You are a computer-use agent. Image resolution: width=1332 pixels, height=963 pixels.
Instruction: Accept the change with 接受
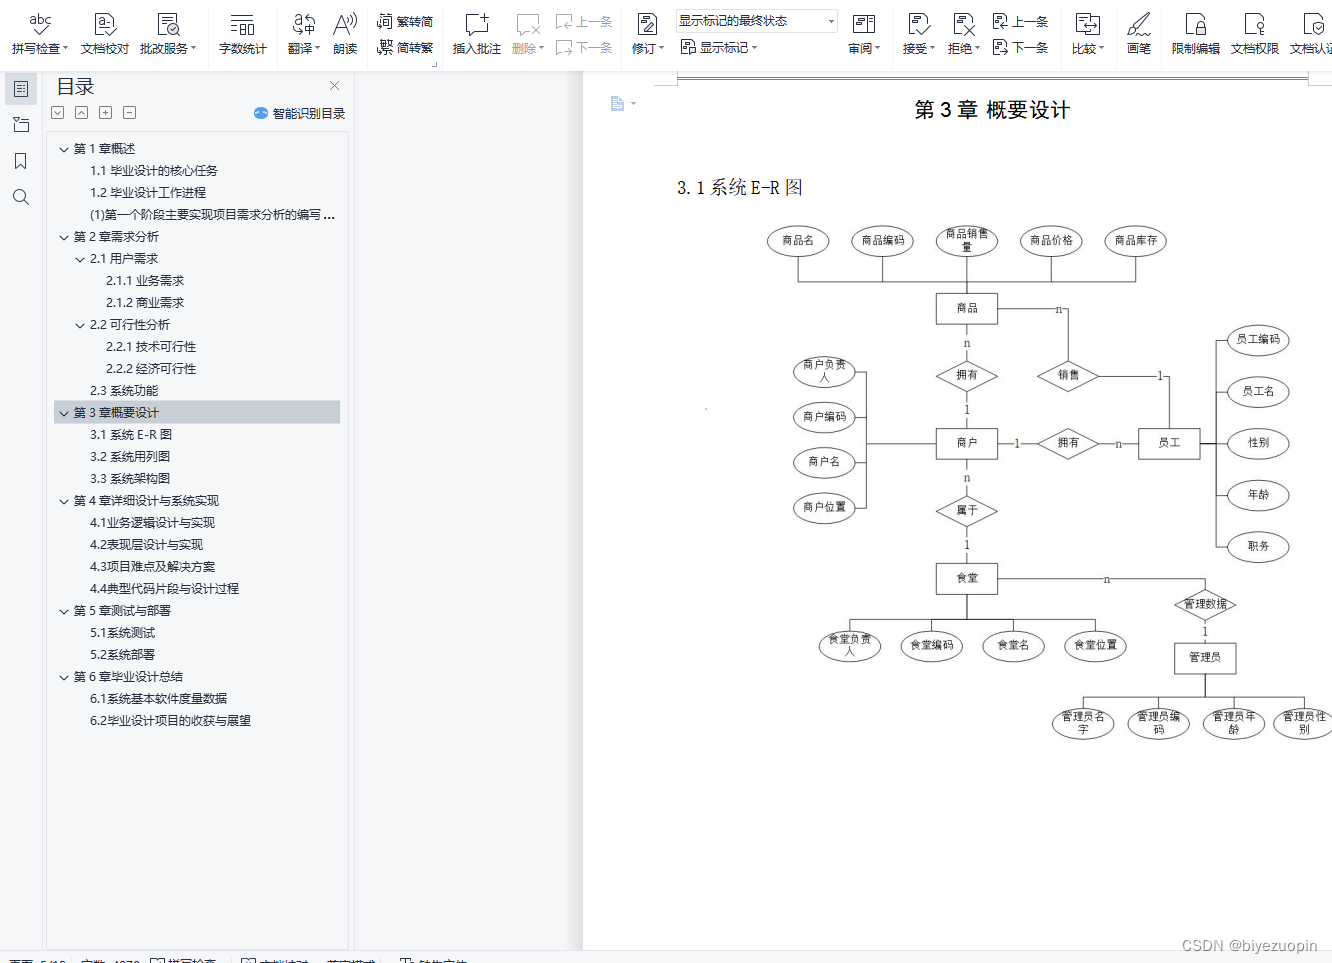click(x=919, y=33)
